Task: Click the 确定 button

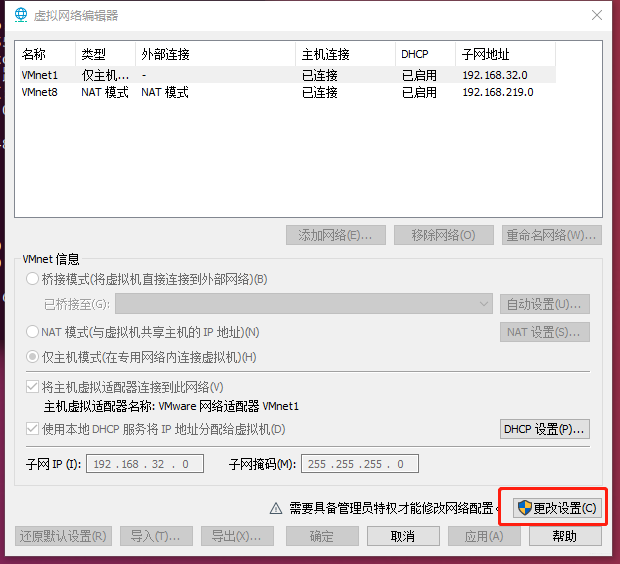Action: pyautogui.click(x=322, y=536)
